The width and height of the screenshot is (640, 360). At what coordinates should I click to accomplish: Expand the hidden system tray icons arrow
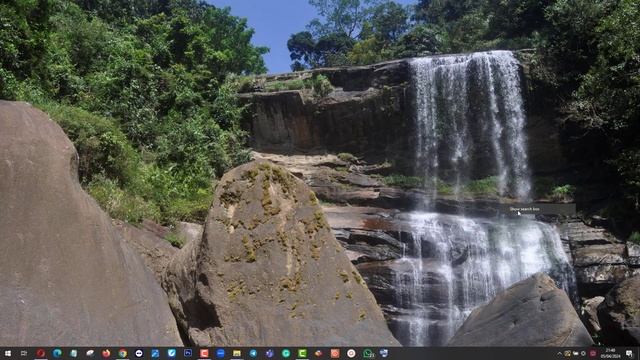pyautogui.click(x=560, y=353)
